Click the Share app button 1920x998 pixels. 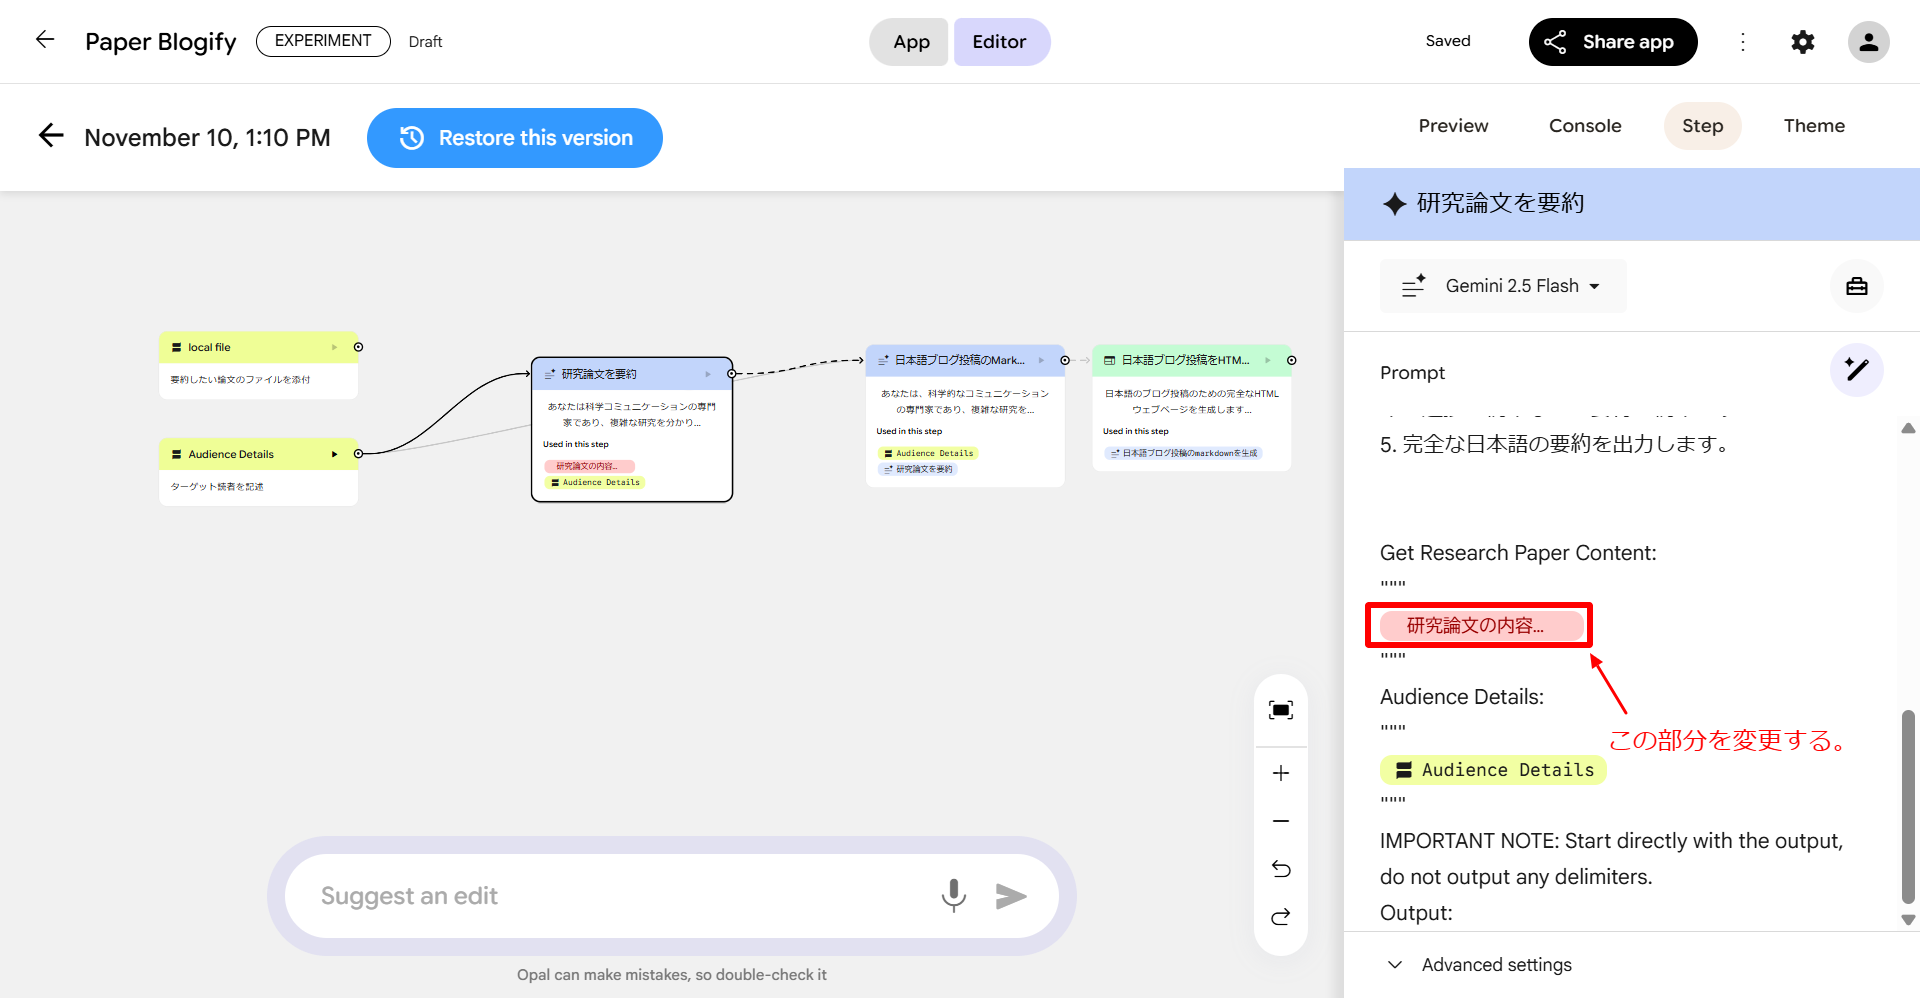1612,42
